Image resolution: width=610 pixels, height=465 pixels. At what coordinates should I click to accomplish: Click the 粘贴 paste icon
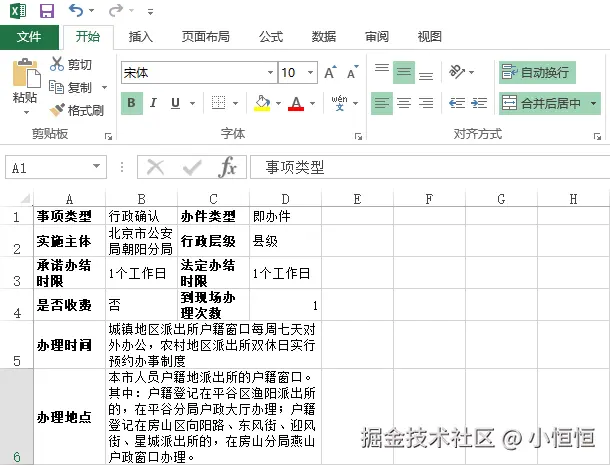point(26,73)
